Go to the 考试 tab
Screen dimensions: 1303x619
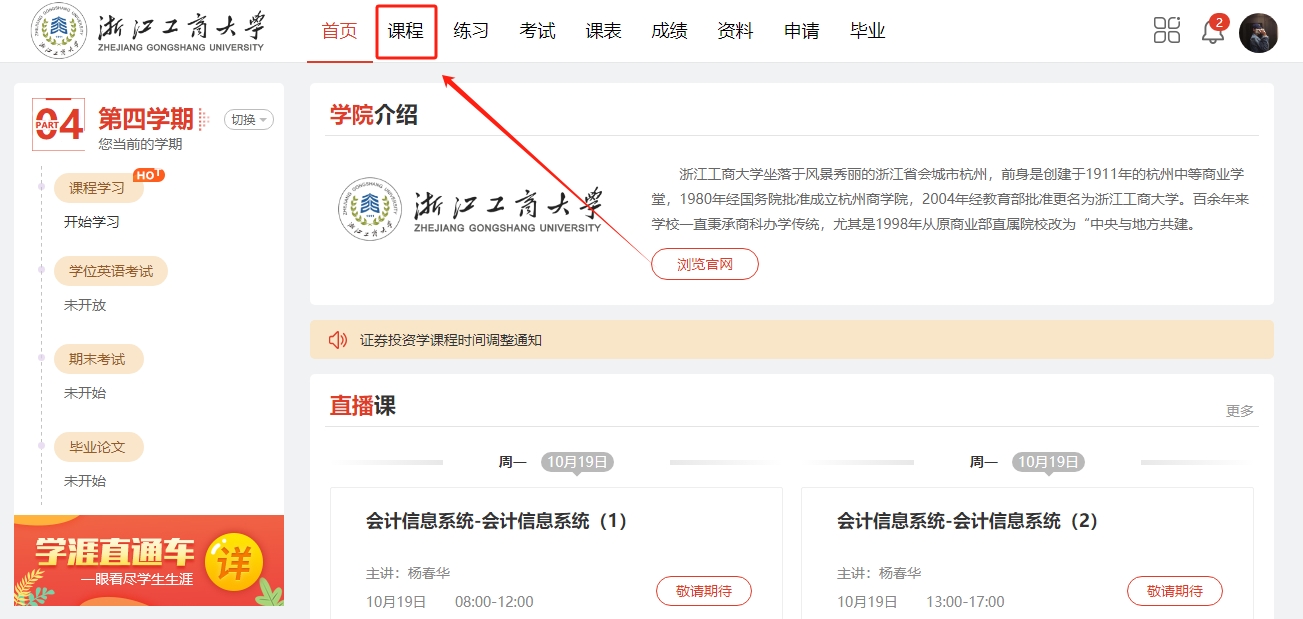[537, 31]
